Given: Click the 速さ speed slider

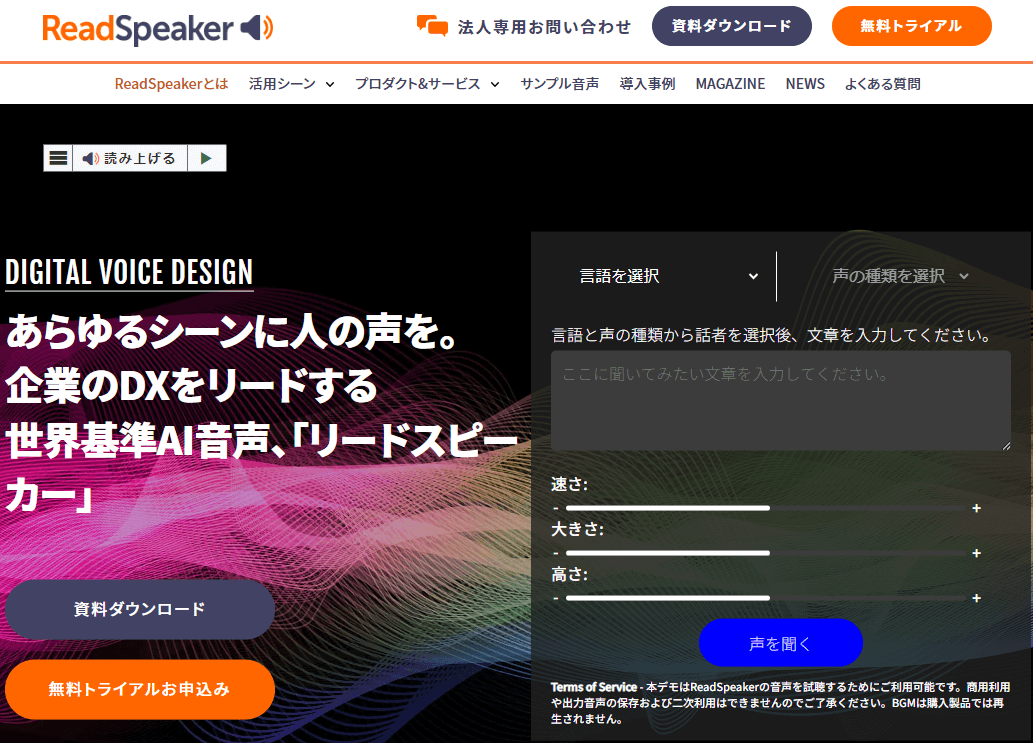Looking at the screenshot, I should [766, 508].
